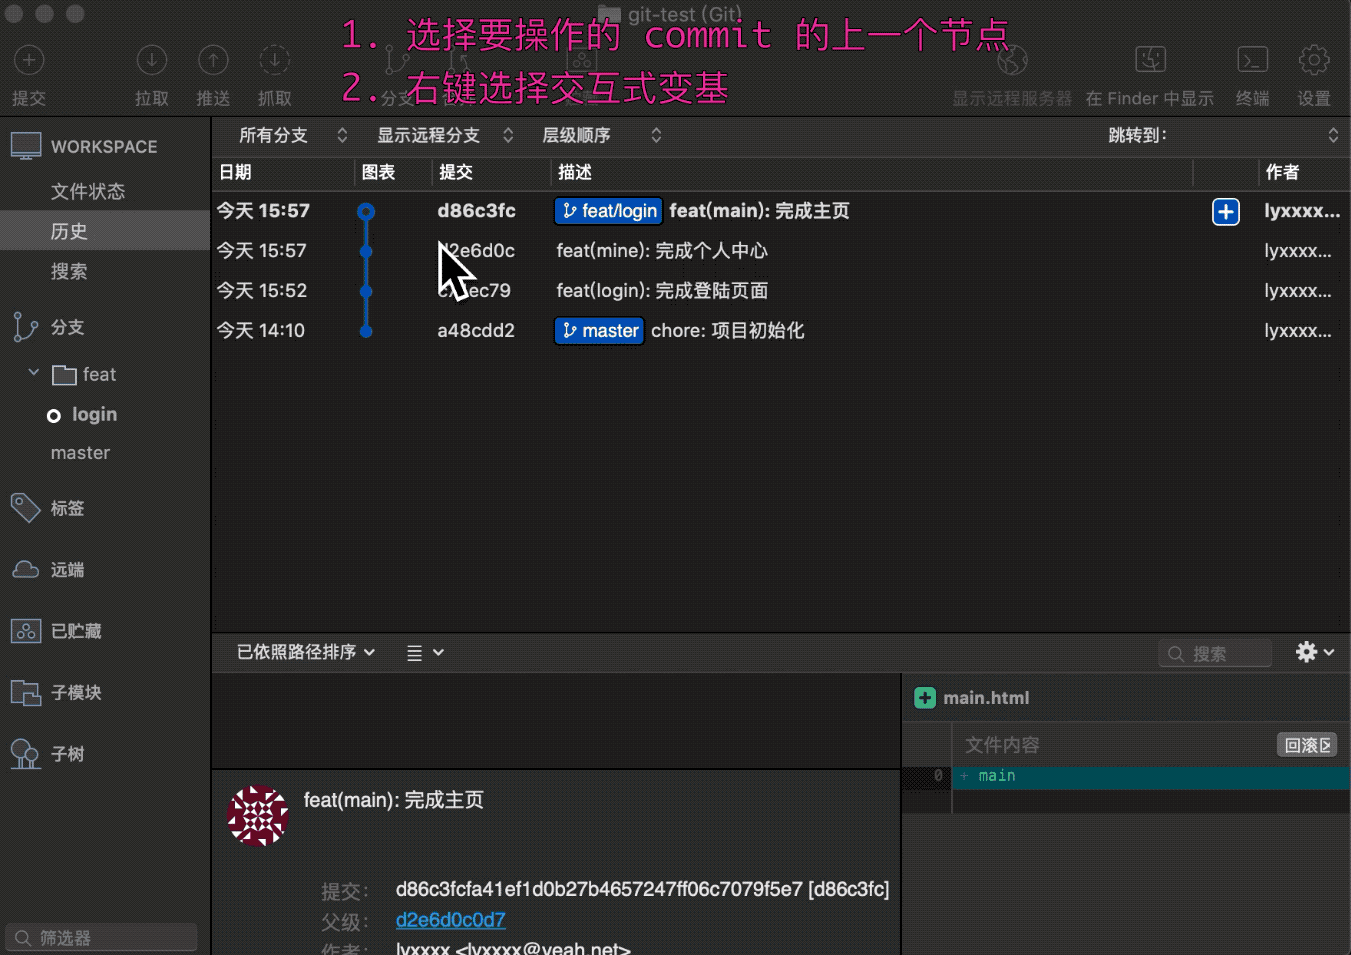Click the 日期 column header
1351x955 pixels.
pyautogui.click(x=236, y=172)
